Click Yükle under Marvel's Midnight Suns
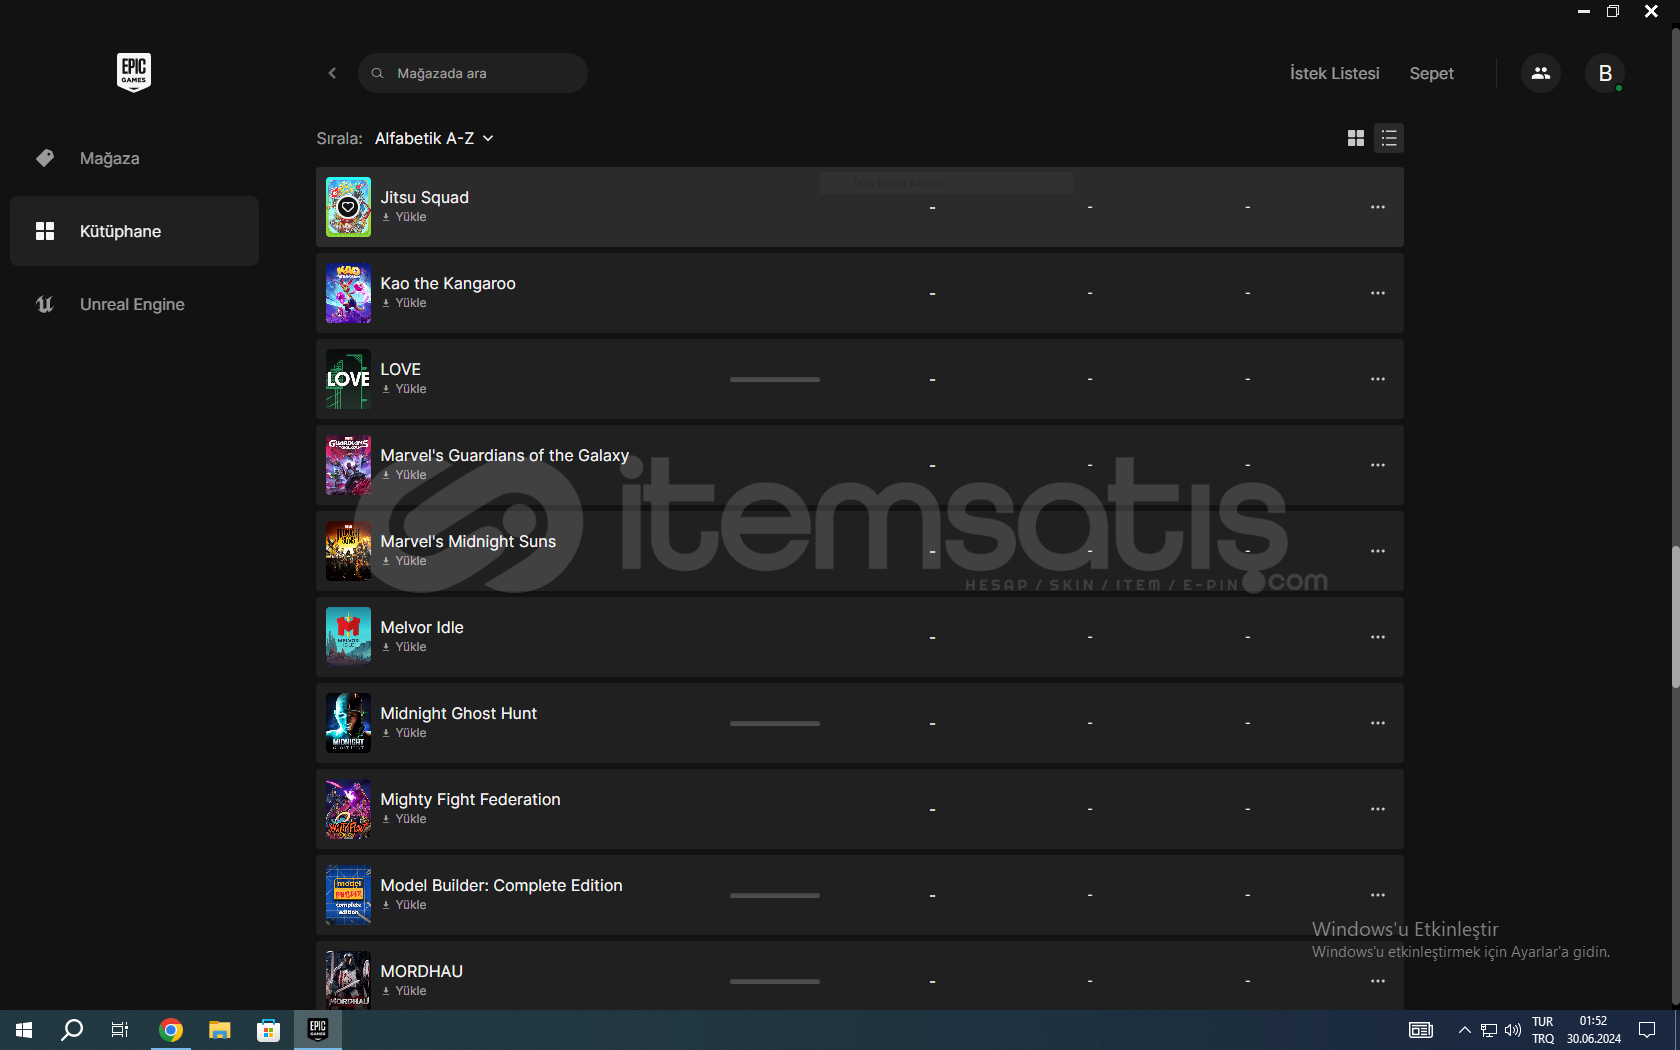This screenshot has height=1050, width=1680. coord(404,561)
